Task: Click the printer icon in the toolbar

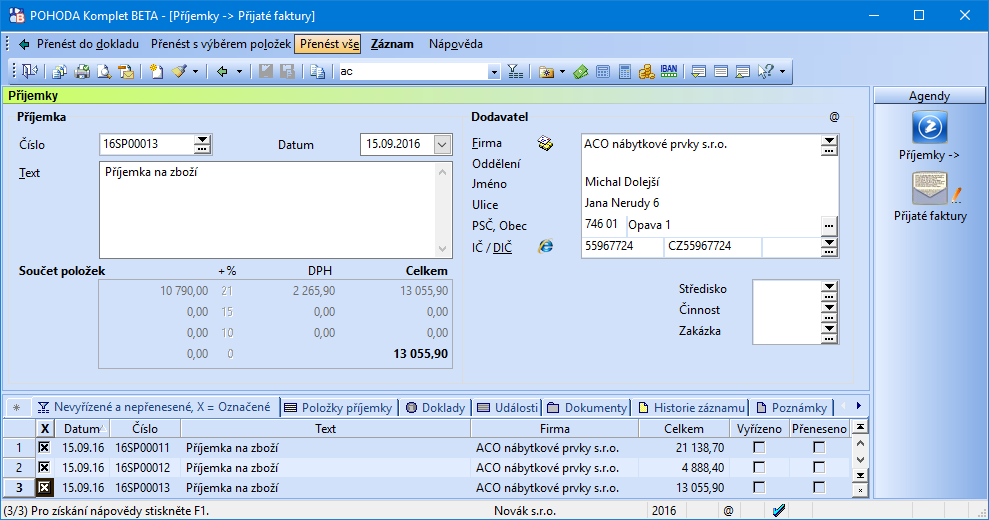Action: [x=82, y=72]
